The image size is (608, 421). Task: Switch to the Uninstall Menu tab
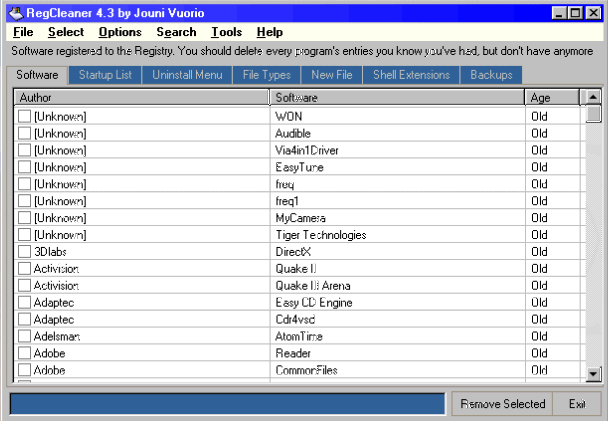click(187, 75)
